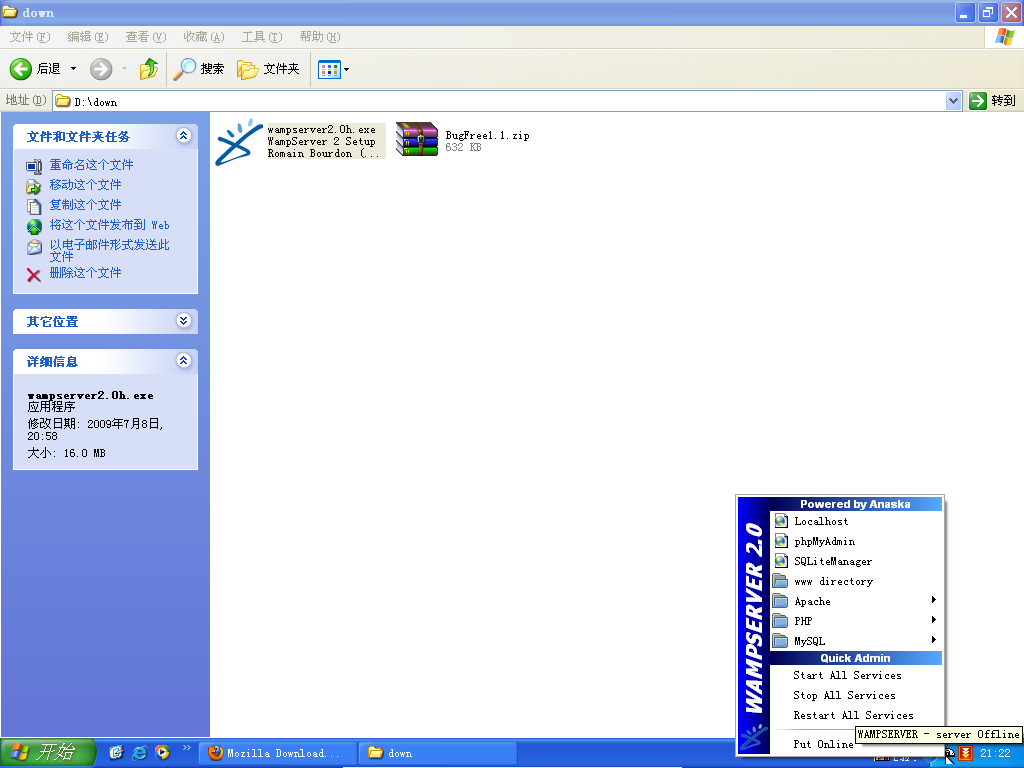Screen dimensions: 1024x768
Task: Click the red X delete file icon
Action: pos(34,274)
